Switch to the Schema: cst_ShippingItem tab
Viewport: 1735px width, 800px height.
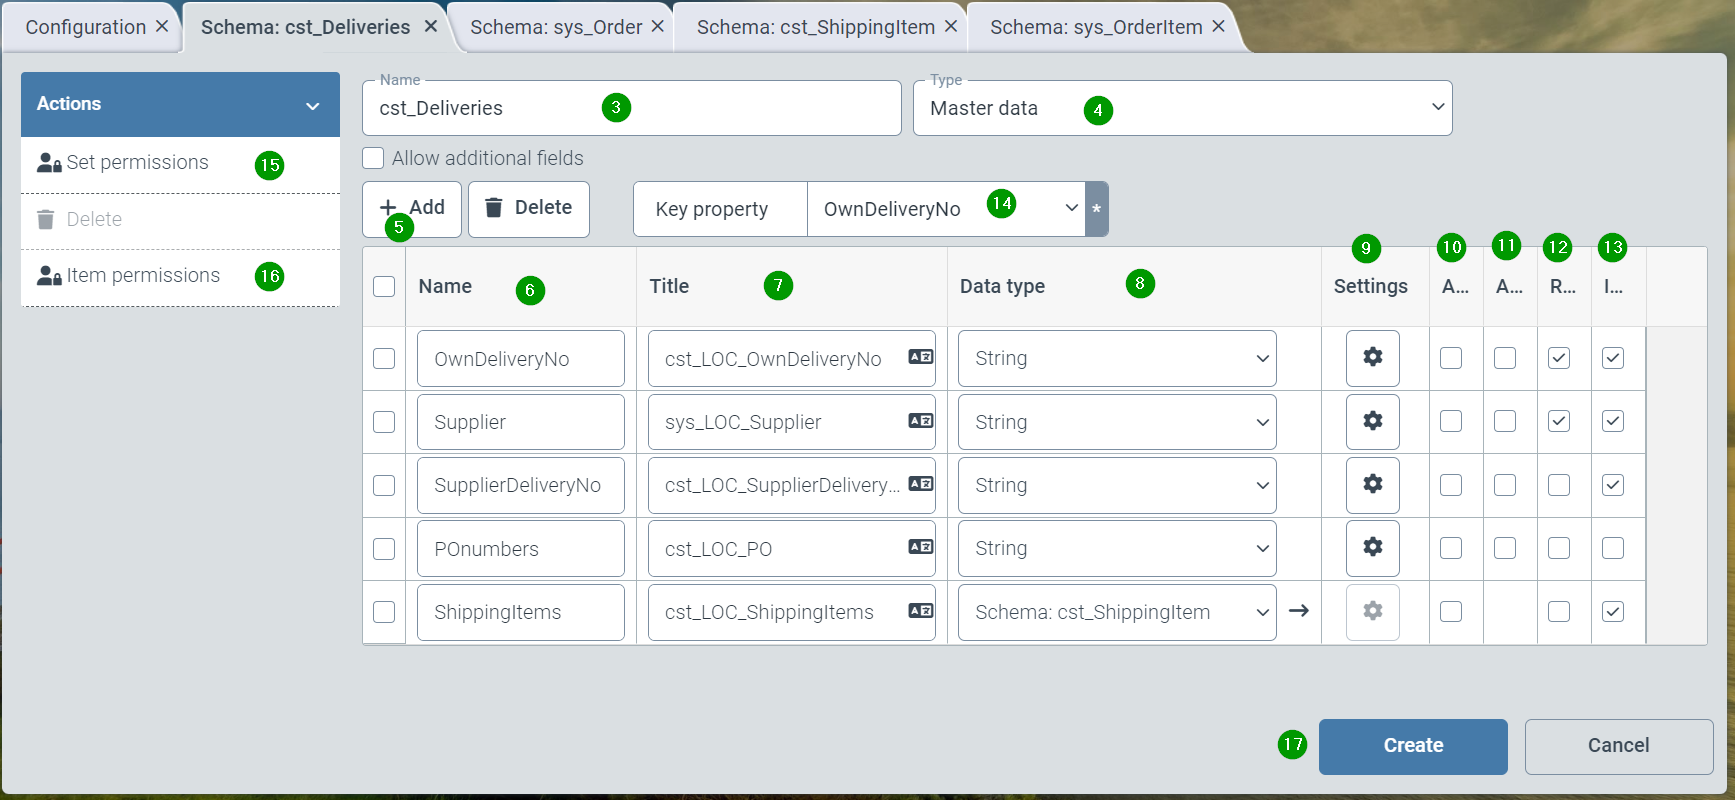point(815,27)
